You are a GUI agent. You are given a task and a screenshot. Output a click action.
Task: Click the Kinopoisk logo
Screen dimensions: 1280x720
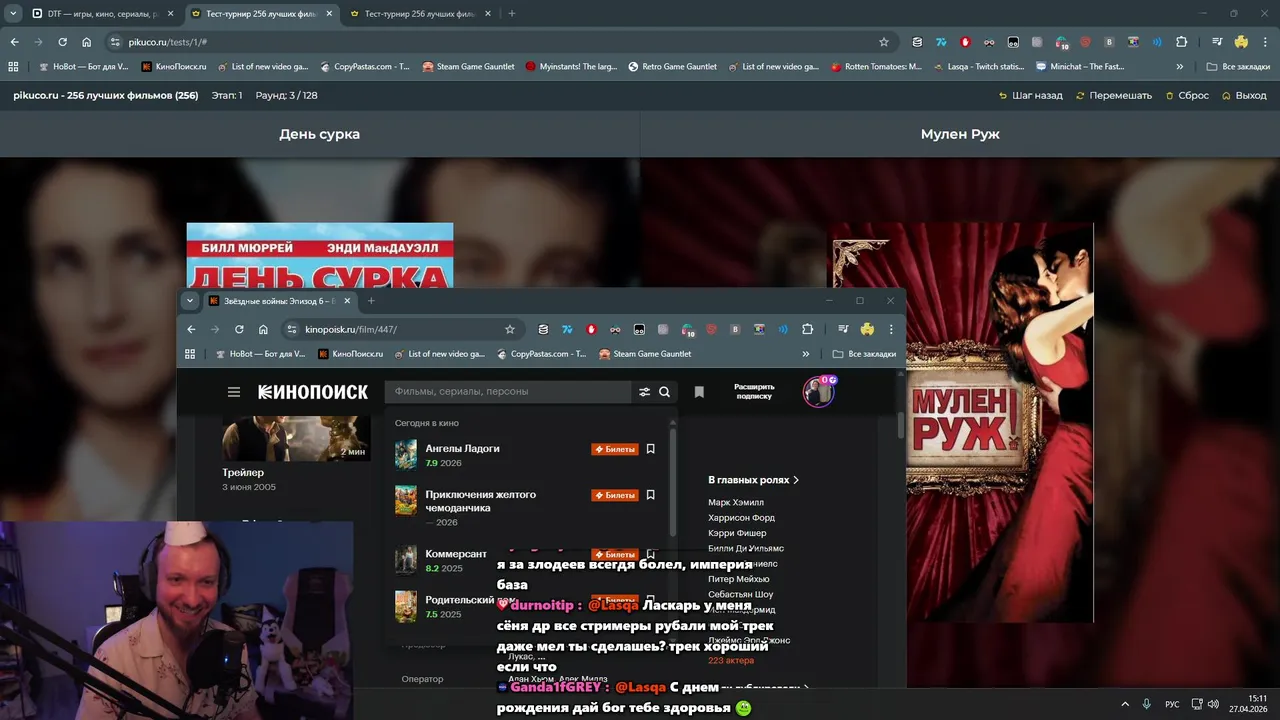313,392
